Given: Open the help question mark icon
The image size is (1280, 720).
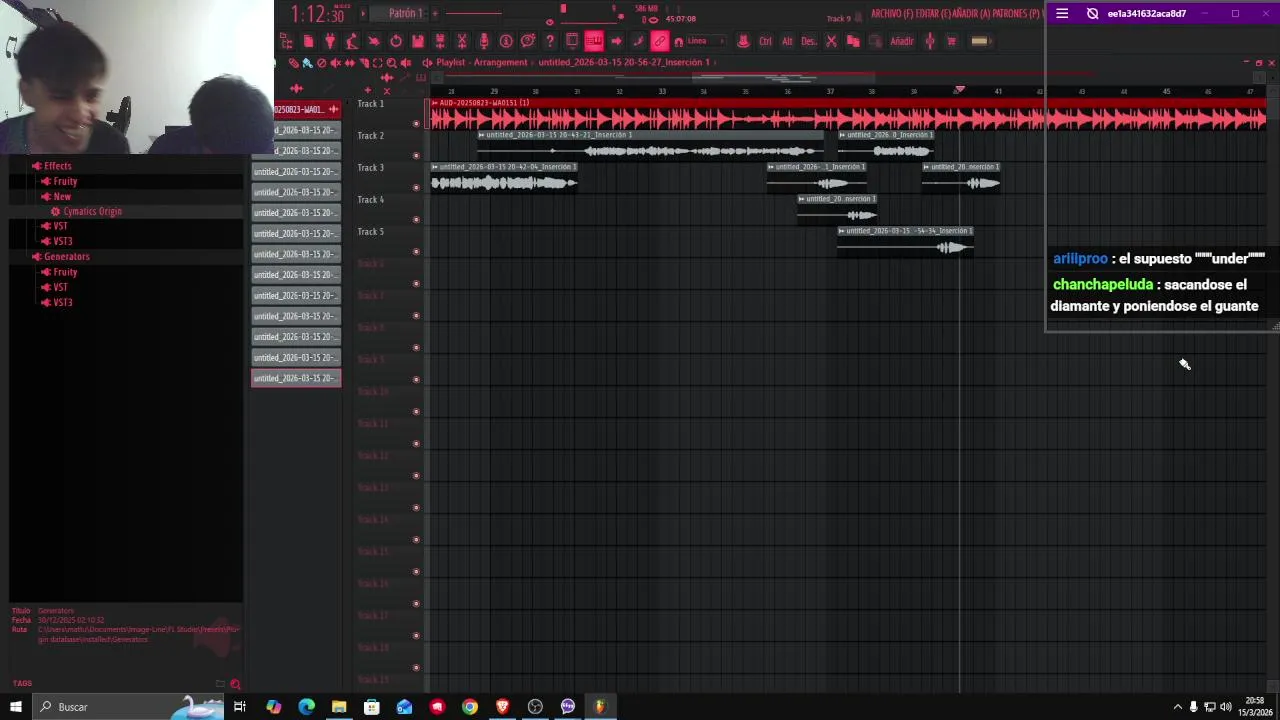Looking at the screenshot, I should [550, 41].
